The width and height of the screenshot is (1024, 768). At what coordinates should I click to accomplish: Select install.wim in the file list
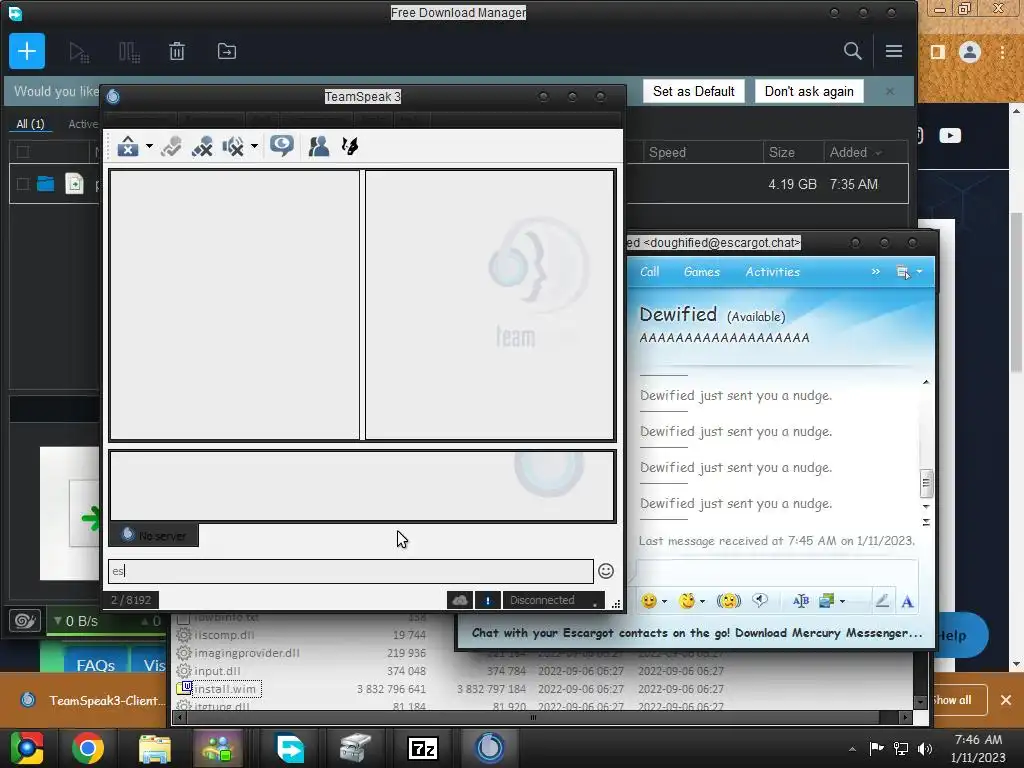(225, 689)
